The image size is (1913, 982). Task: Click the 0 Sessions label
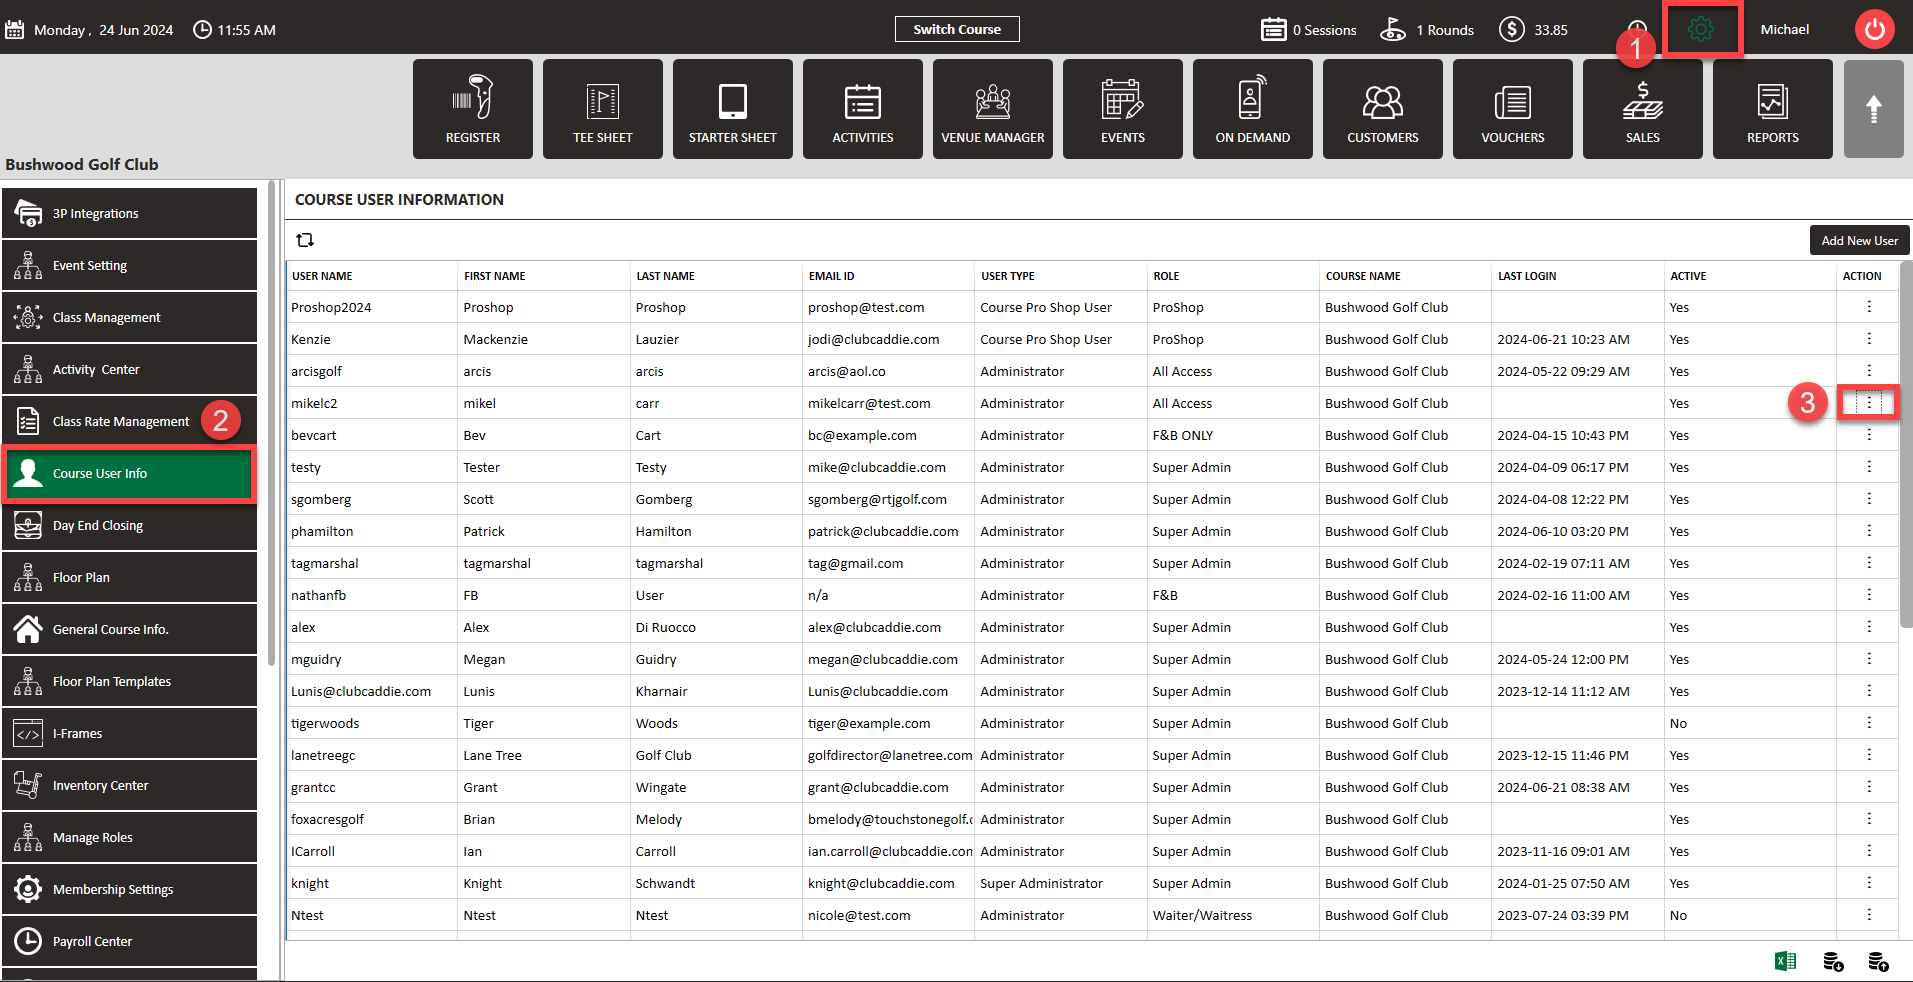coord(1324,30)
